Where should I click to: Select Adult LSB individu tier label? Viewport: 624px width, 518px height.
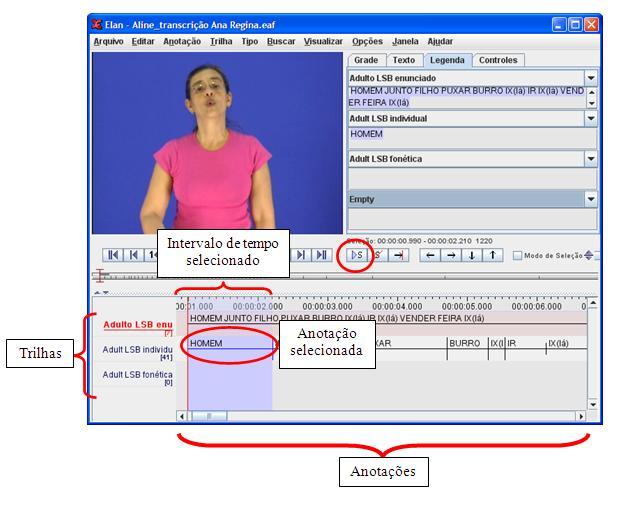[x=138, y=350]
